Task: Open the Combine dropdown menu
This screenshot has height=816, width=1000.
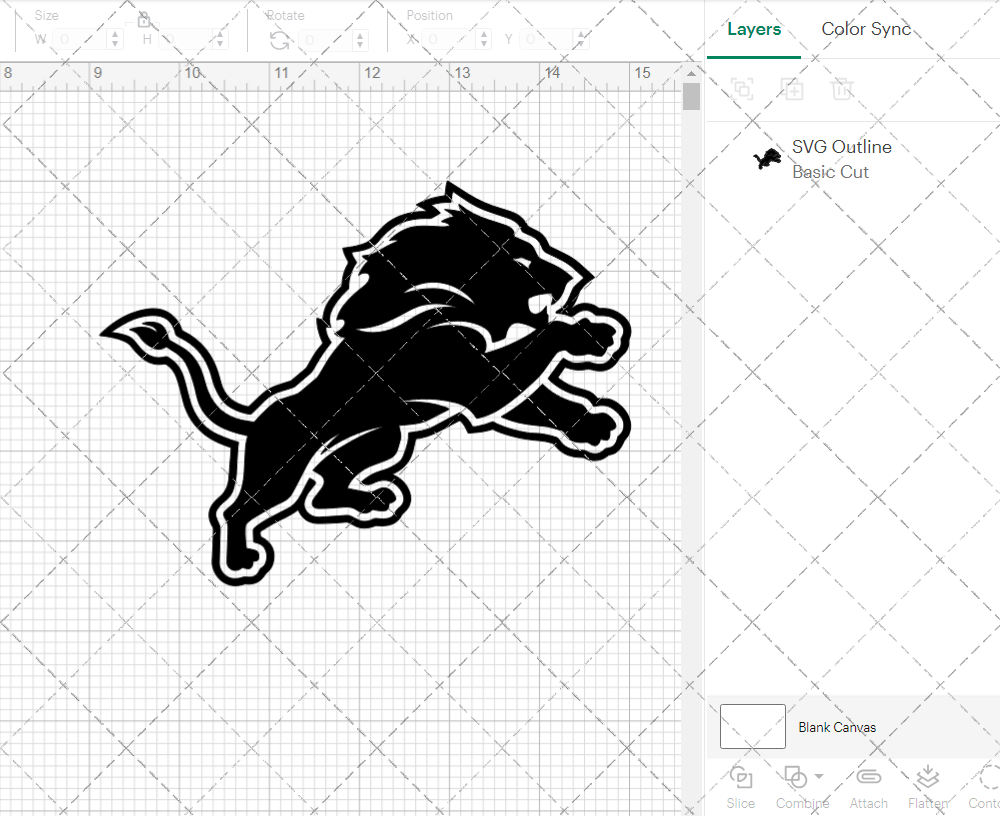Action: (x=819, y=777)
